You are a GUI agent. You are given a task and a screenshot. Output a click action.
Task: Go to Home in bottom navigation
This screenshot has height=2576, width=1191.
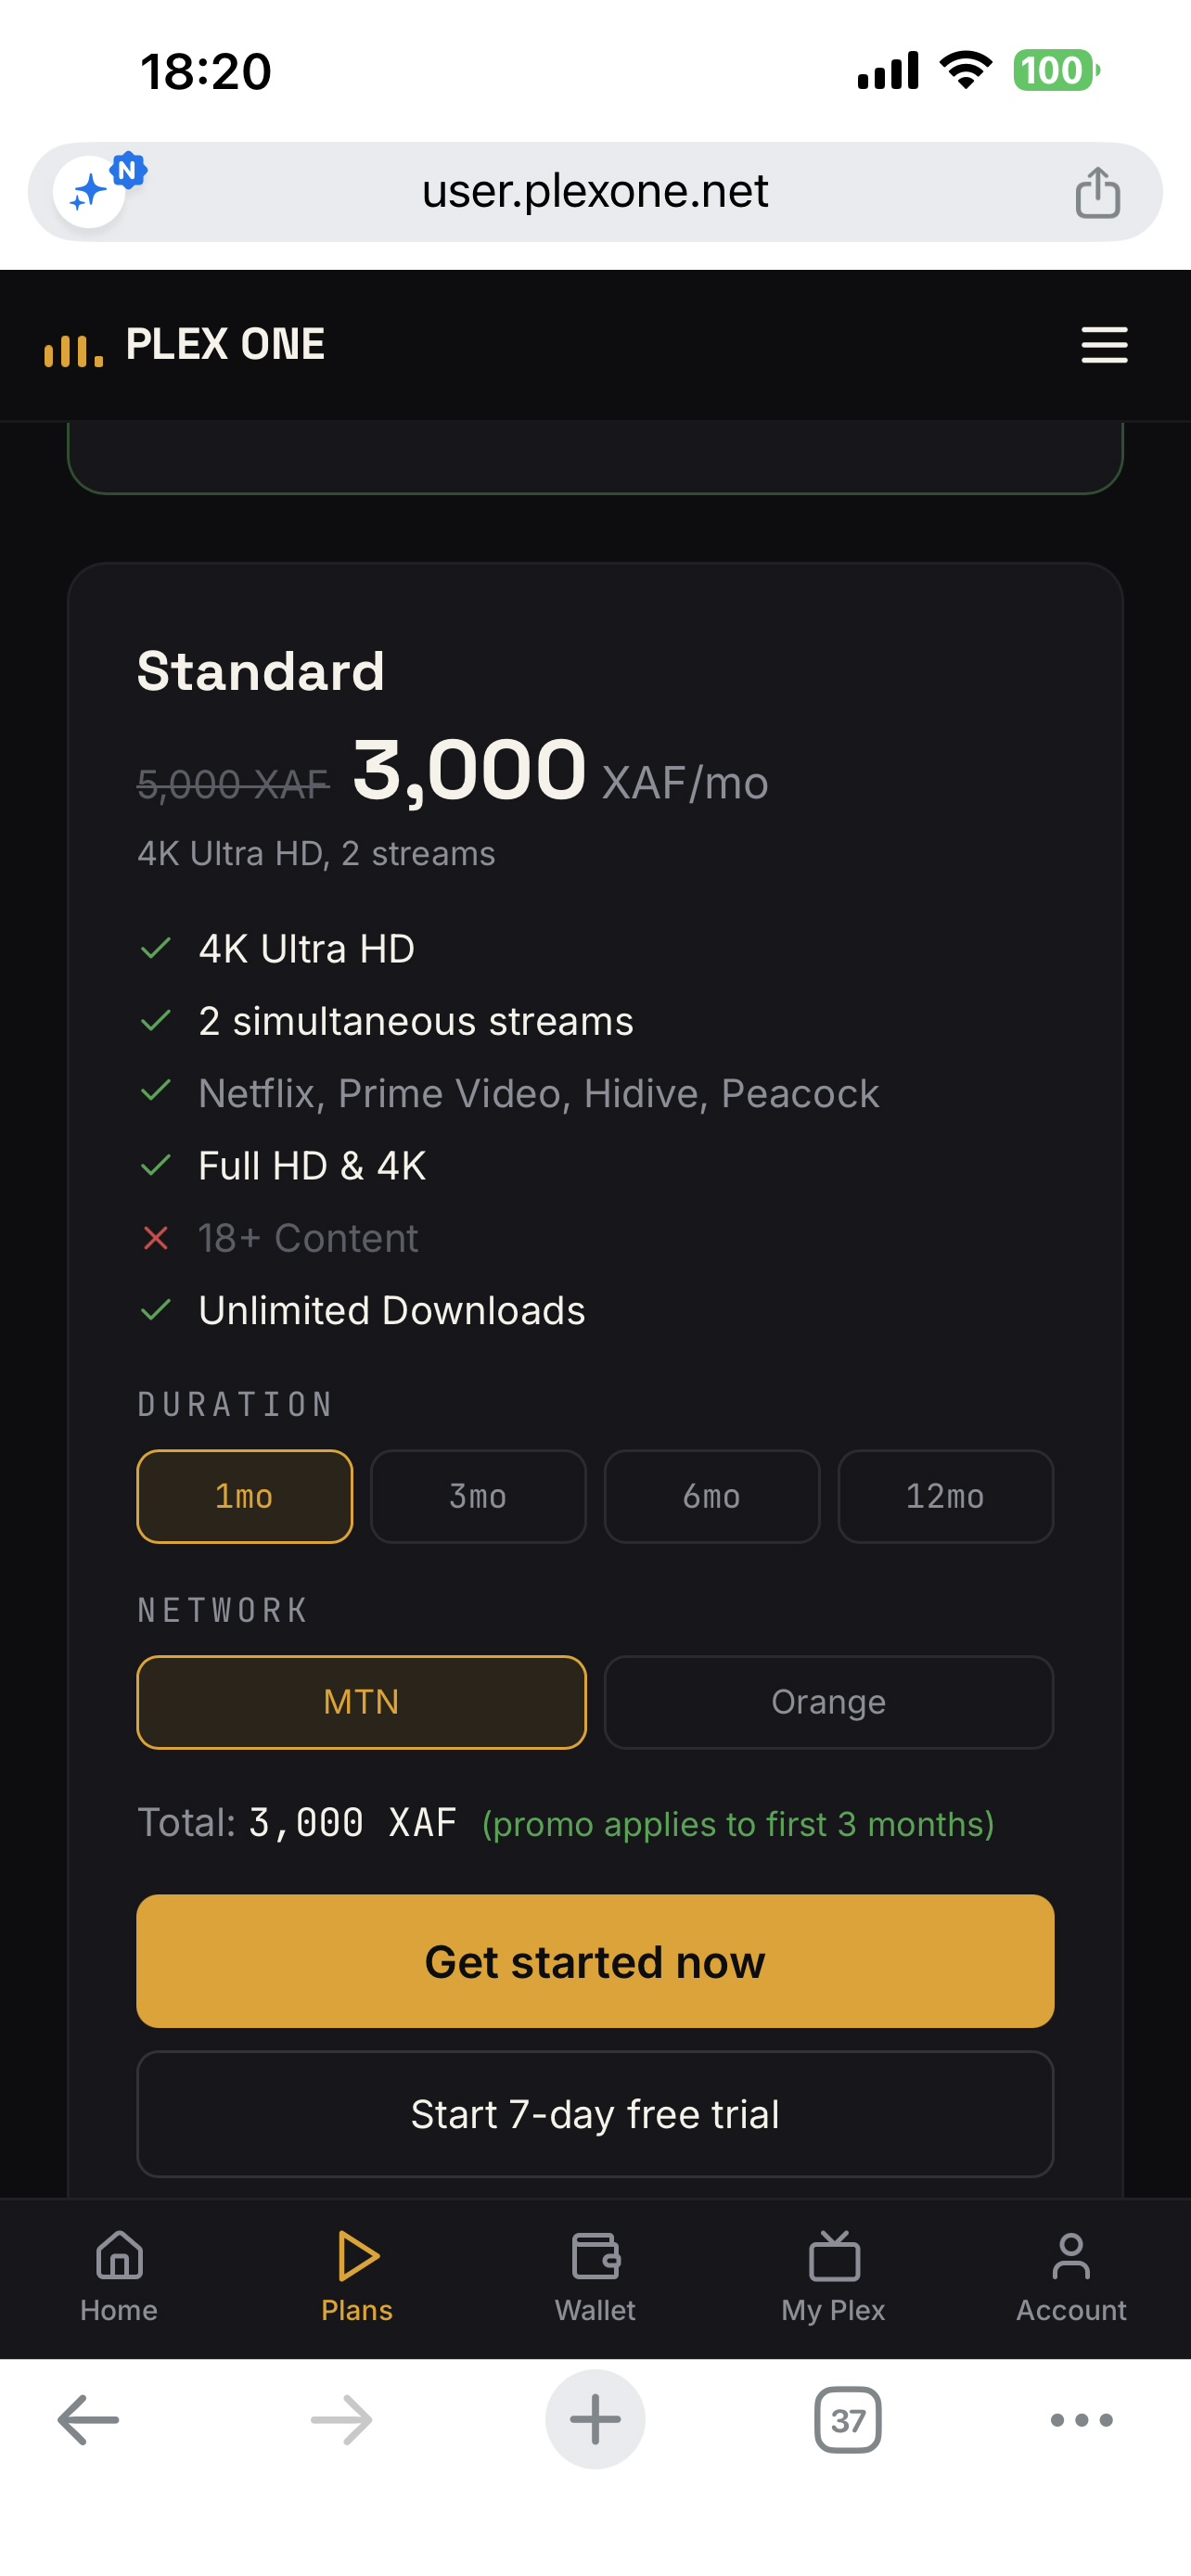click(119, 2277)
